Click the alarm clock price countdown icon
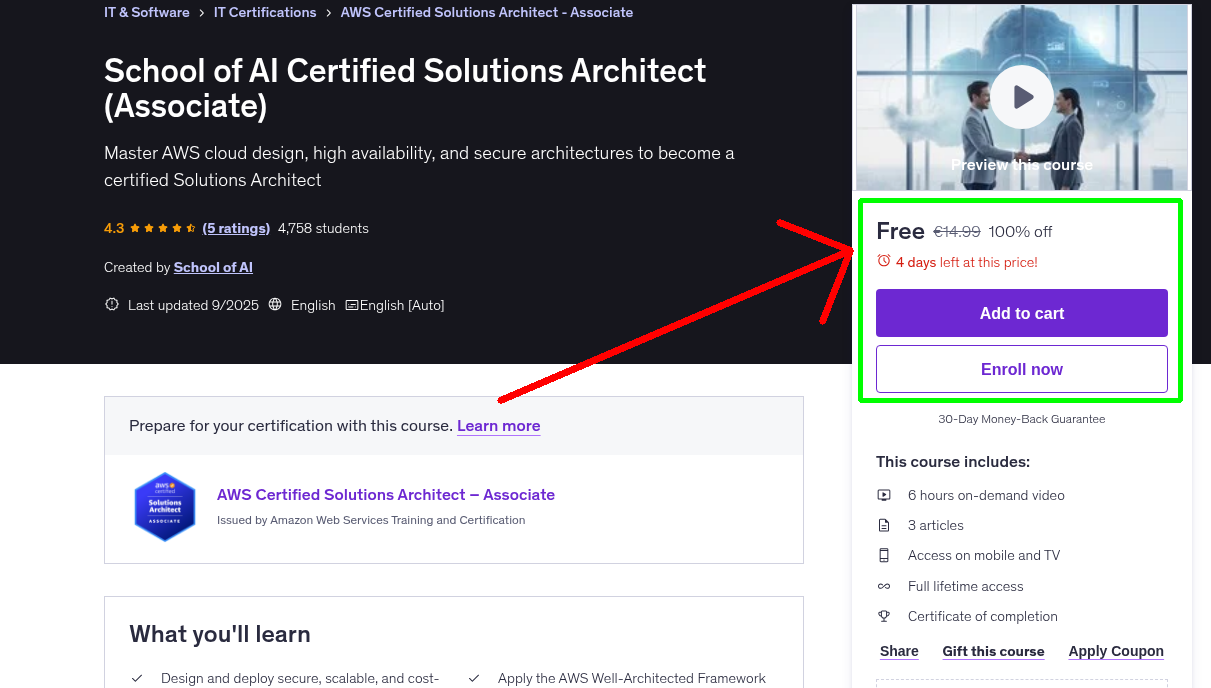Viewport: 1211px width, 688px height. (883, 259)
